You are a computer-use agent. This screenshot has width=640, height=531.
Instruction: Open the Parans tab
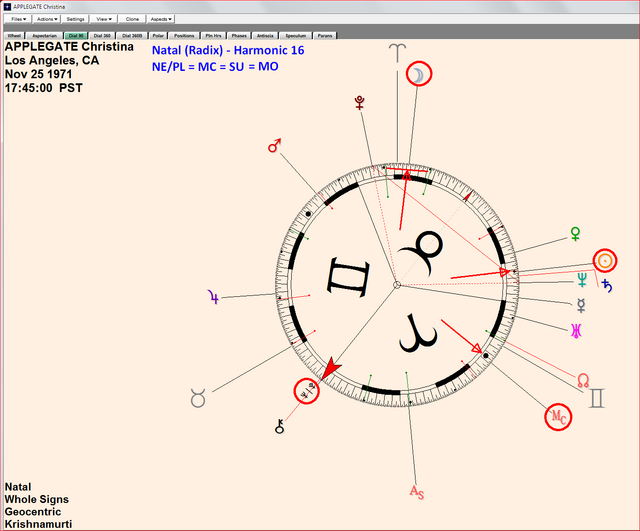325,36
